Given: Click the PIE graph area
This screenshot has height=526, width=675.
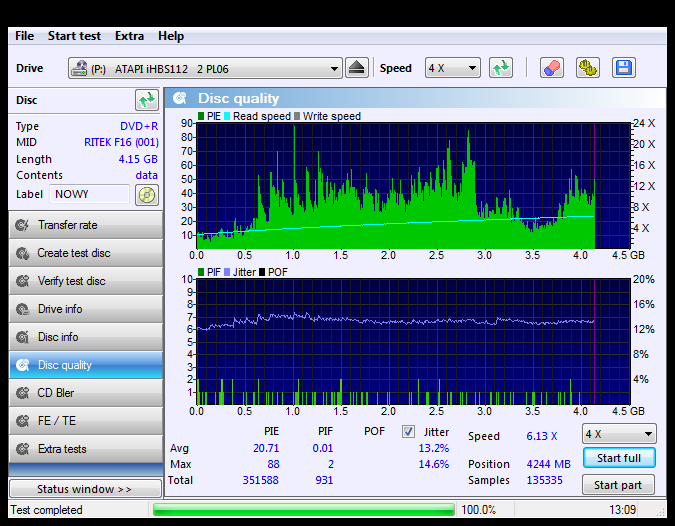Looking at the screenshot, I should coord(413,186).
